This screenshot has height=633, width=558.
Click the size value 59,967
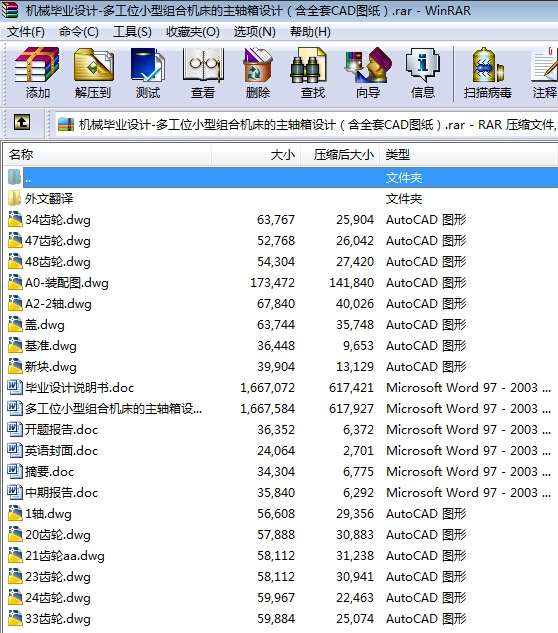click(276, 597)
